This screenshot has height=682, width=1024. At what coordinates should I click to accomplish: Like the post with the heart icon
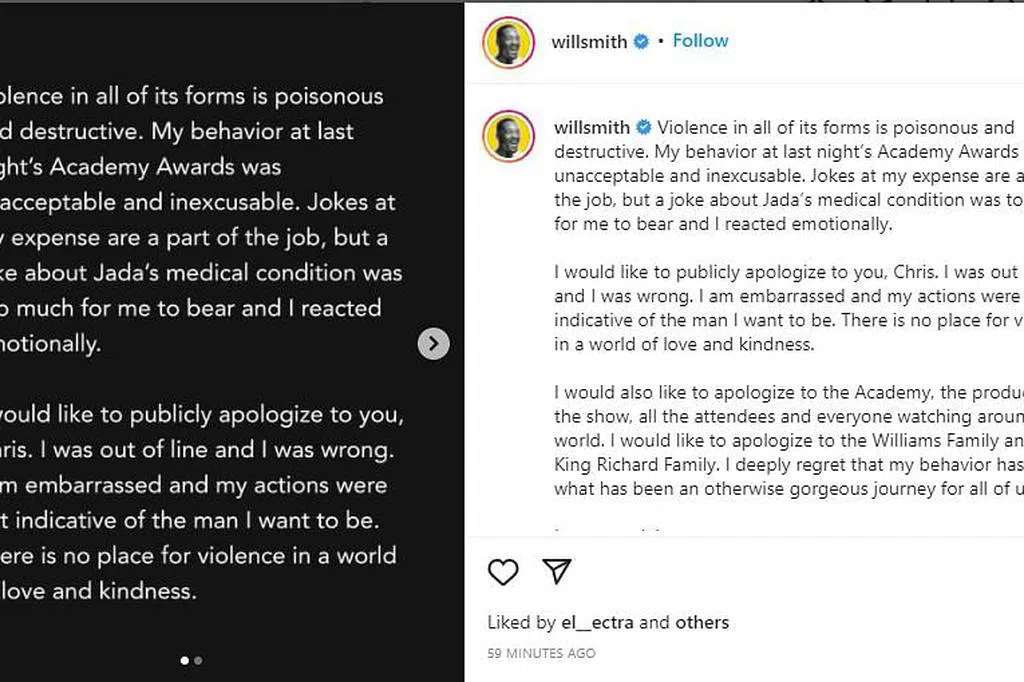pyautogui.click(x=503, y=571)
